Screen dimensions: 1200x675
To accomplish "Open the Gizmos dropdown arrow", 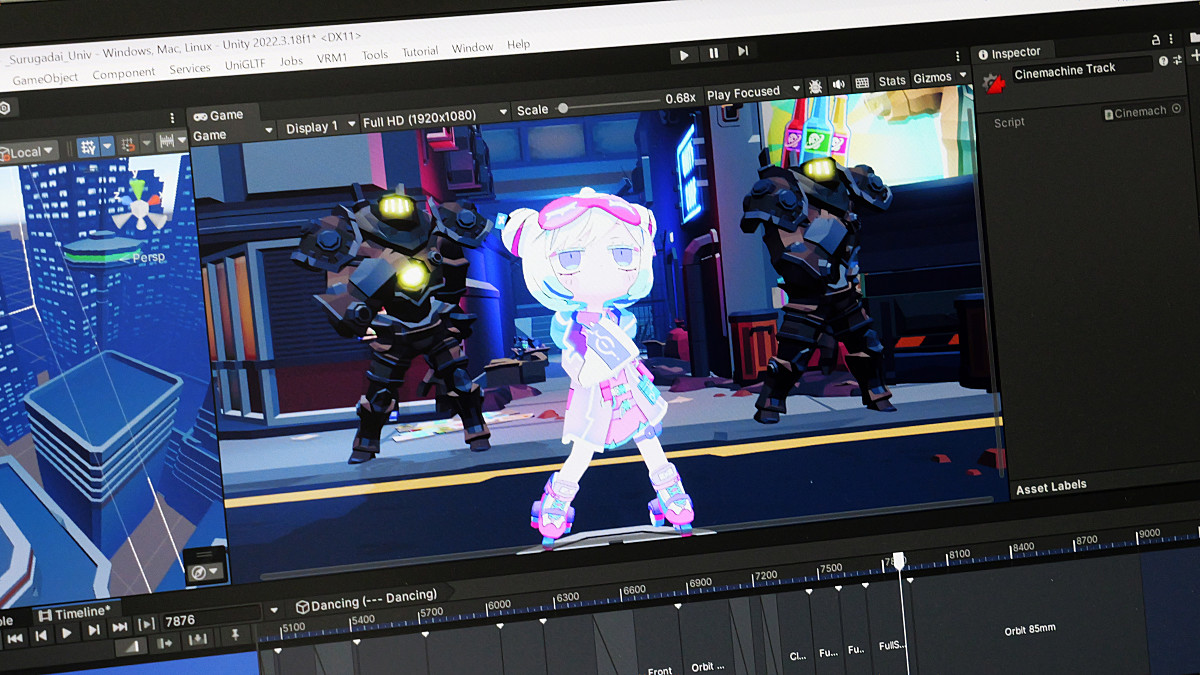I will tap(963, 75).
